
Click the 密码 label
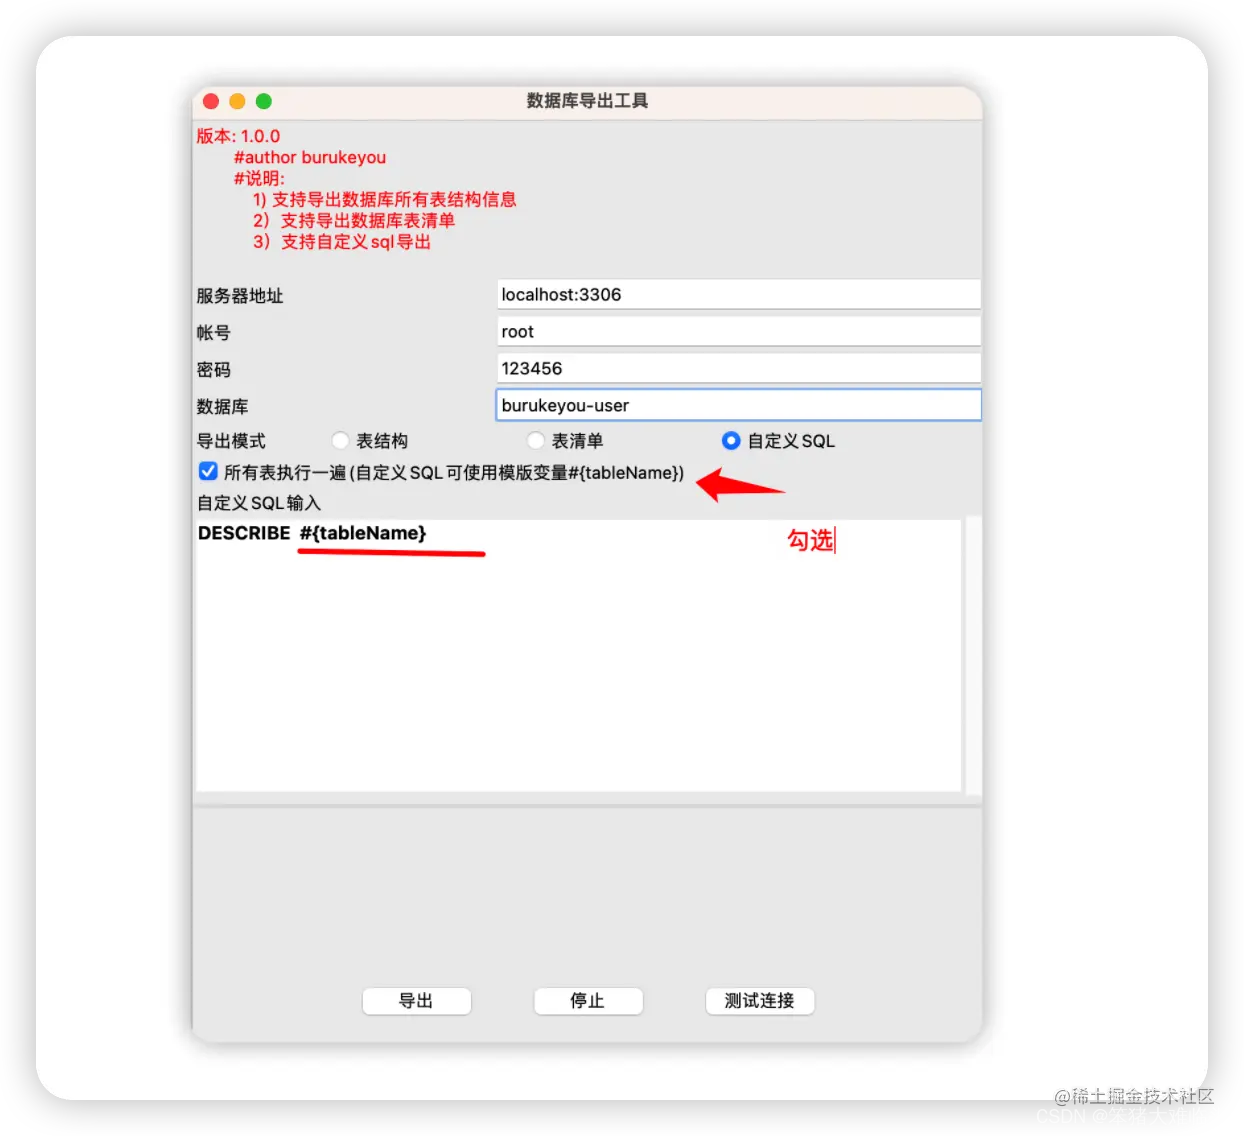(213, 370)
